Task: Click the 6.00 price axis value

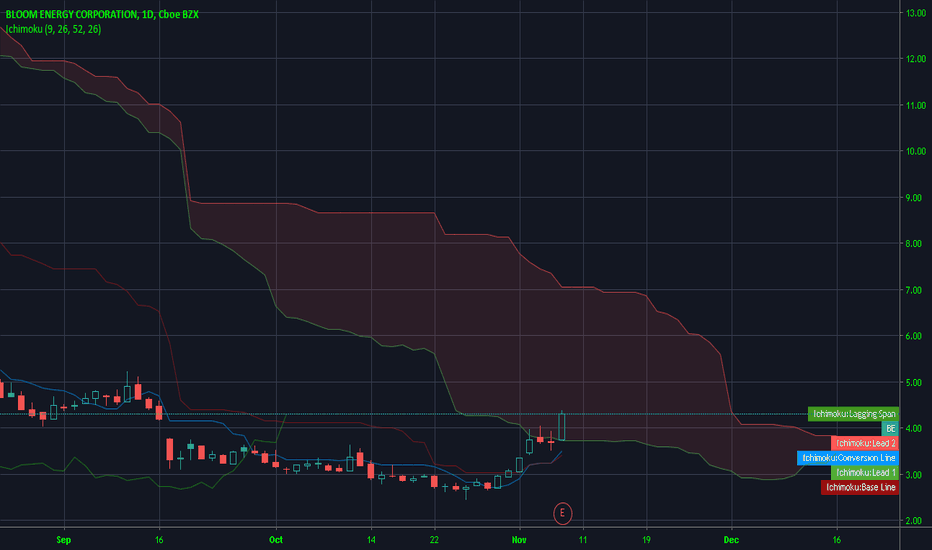Action: click(914, 336)
